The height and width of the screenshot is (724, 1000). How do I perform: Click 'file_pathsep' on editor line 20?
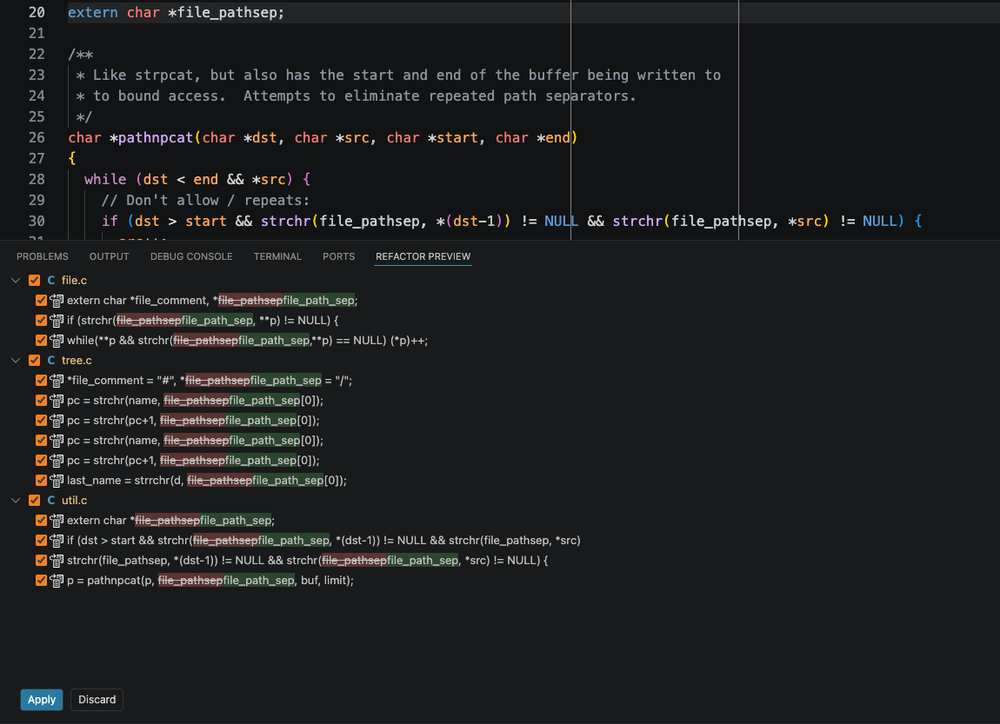point(227,12)
